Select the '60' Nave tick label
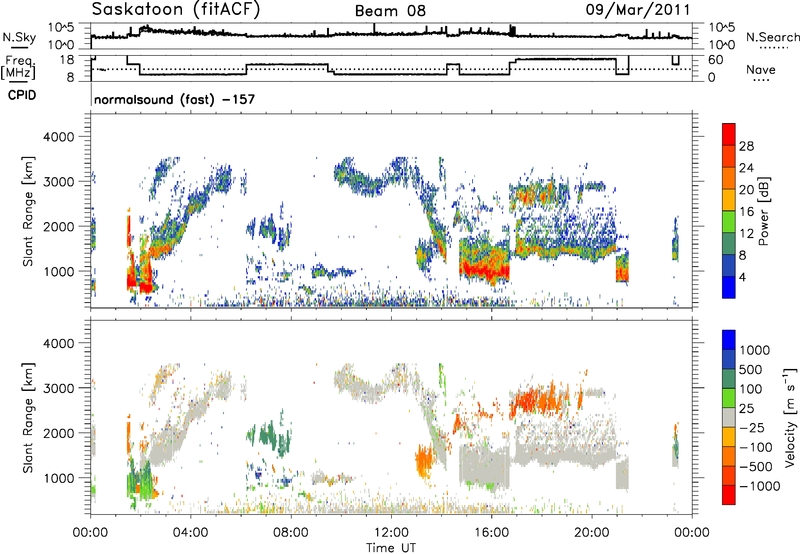This screenshot has width=800, height=554. (716, 60)
